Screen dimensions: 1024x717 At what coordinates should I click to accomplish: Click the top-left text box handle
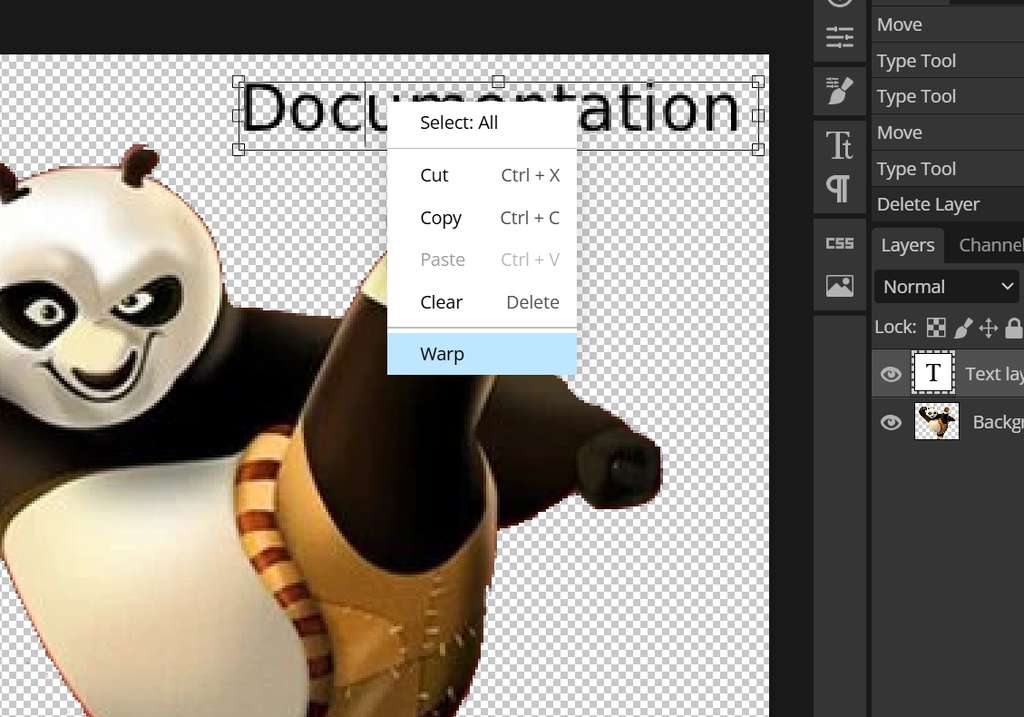click(x=238, y=82)
